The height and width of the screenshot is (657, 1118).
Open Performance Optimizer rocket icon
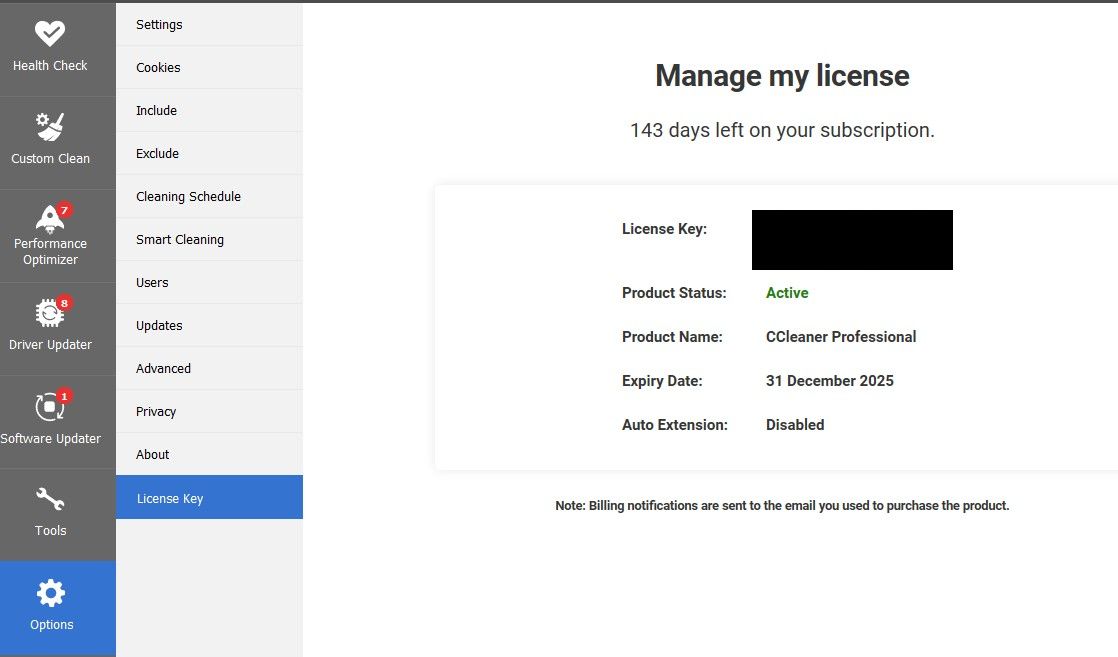(x=50, y=219)
